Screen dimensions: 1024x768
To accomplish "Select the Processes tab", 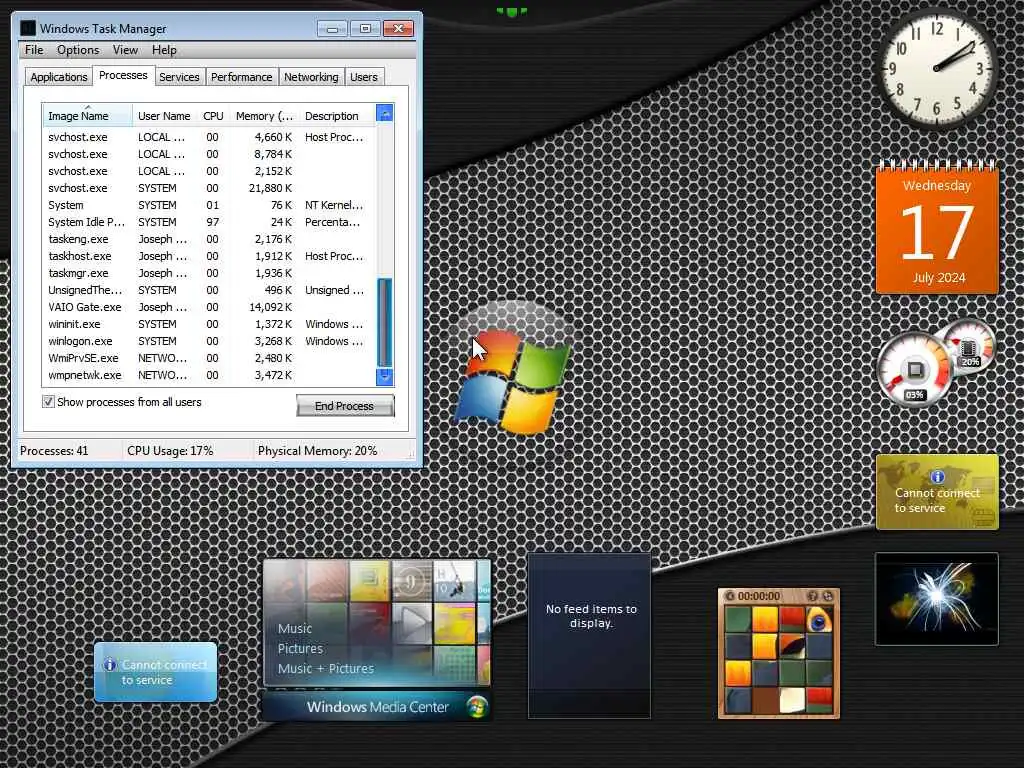I will [123, 76].
